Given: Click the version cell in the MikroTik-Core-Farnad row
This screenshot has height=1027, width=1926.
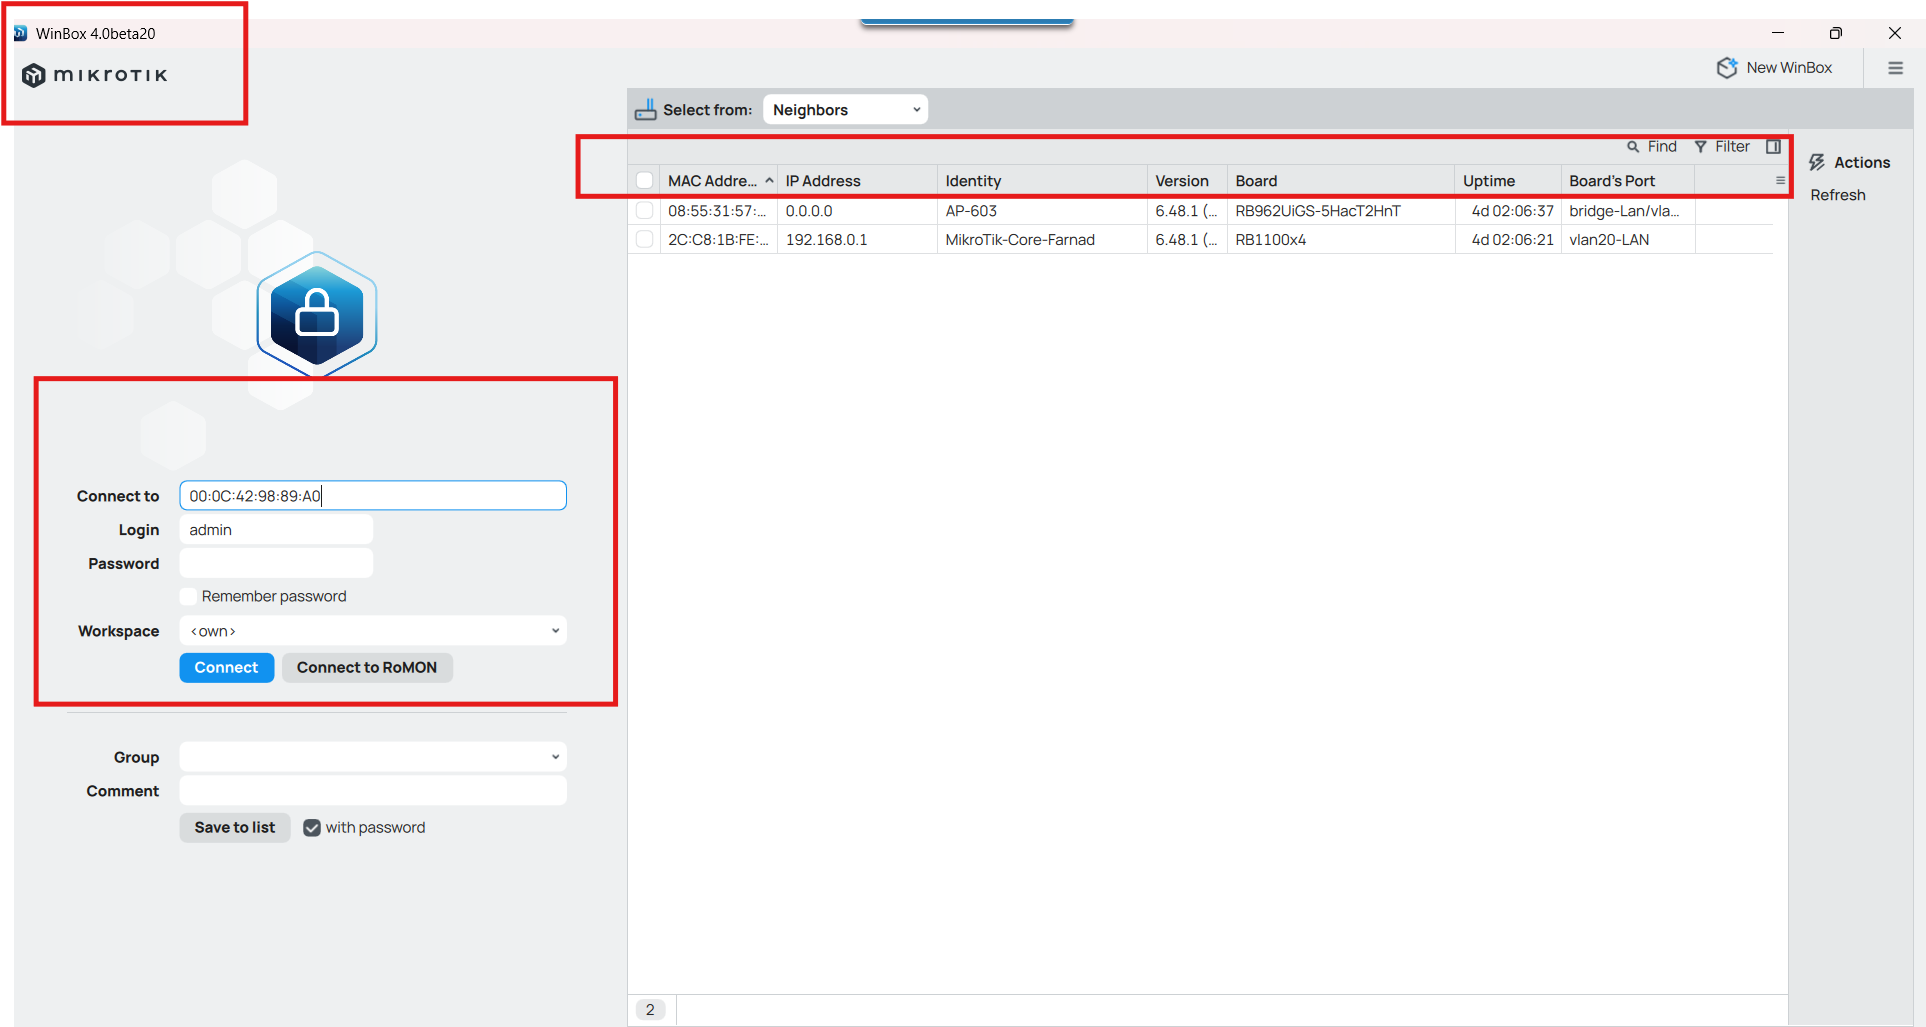Looking at the screenshot, I should pyautogui.click(x=1187, y=240).
